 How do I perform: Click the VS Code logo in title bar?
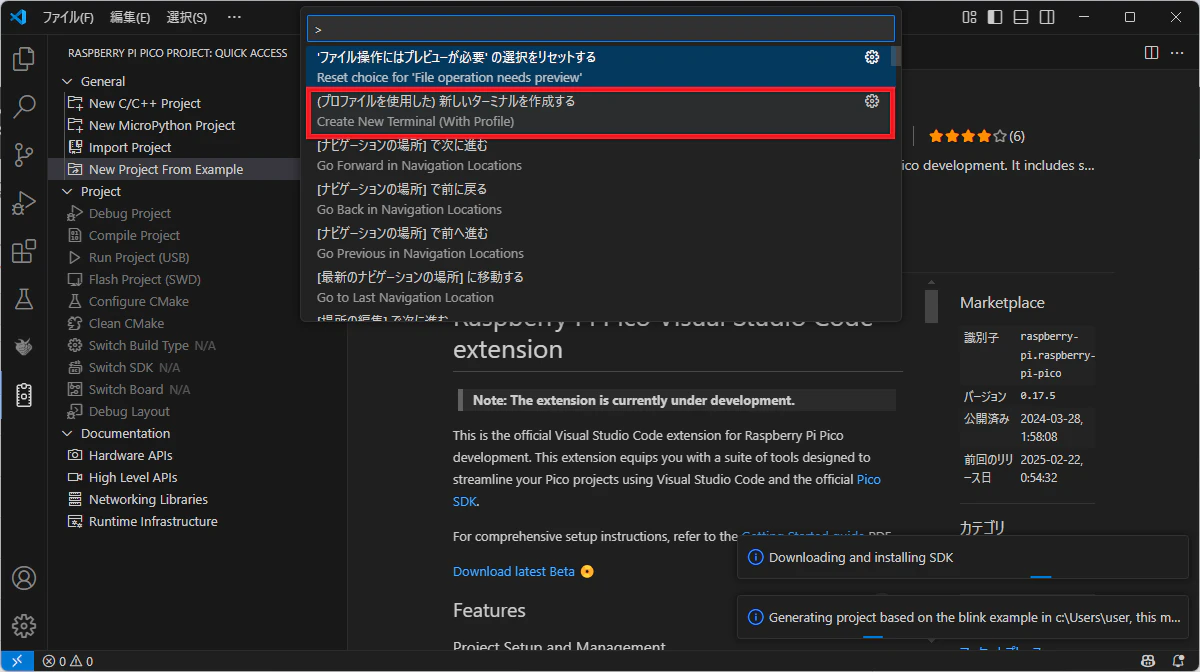[x=17, y=17]
